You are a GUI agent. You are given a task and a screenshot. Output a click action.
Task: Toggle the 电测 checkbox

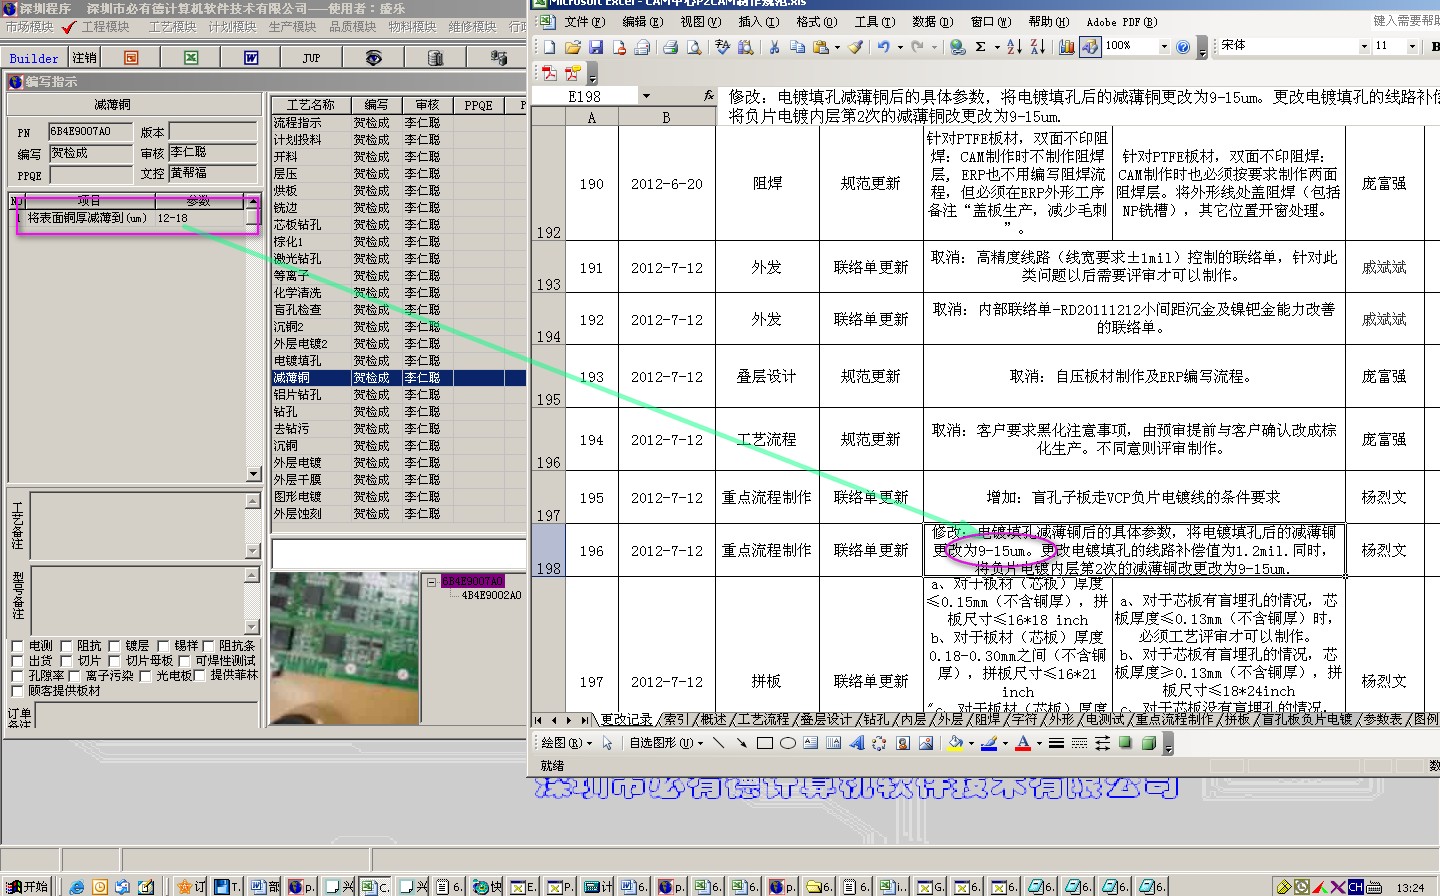click(x=17, y=646)
